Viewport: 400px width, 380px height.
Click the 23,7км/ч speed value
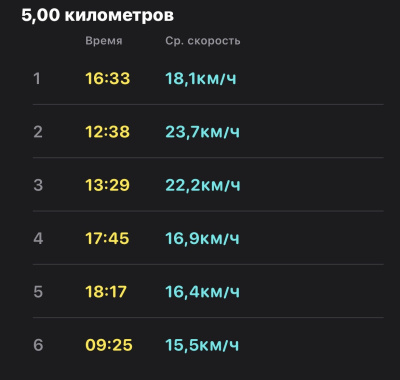(203, 132)
